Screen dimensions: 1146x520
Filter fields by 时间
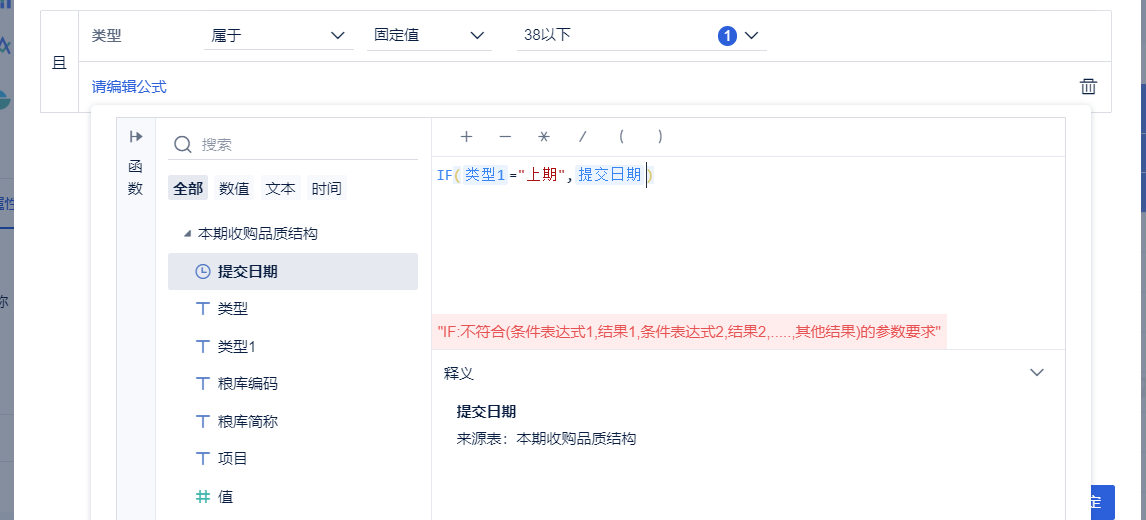pos(326,189)
